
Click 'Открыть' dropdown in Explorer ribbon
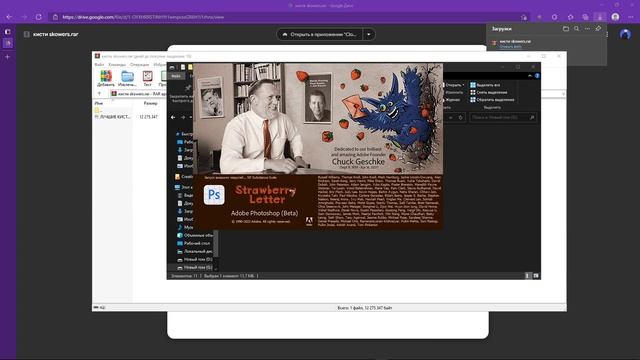455,85
